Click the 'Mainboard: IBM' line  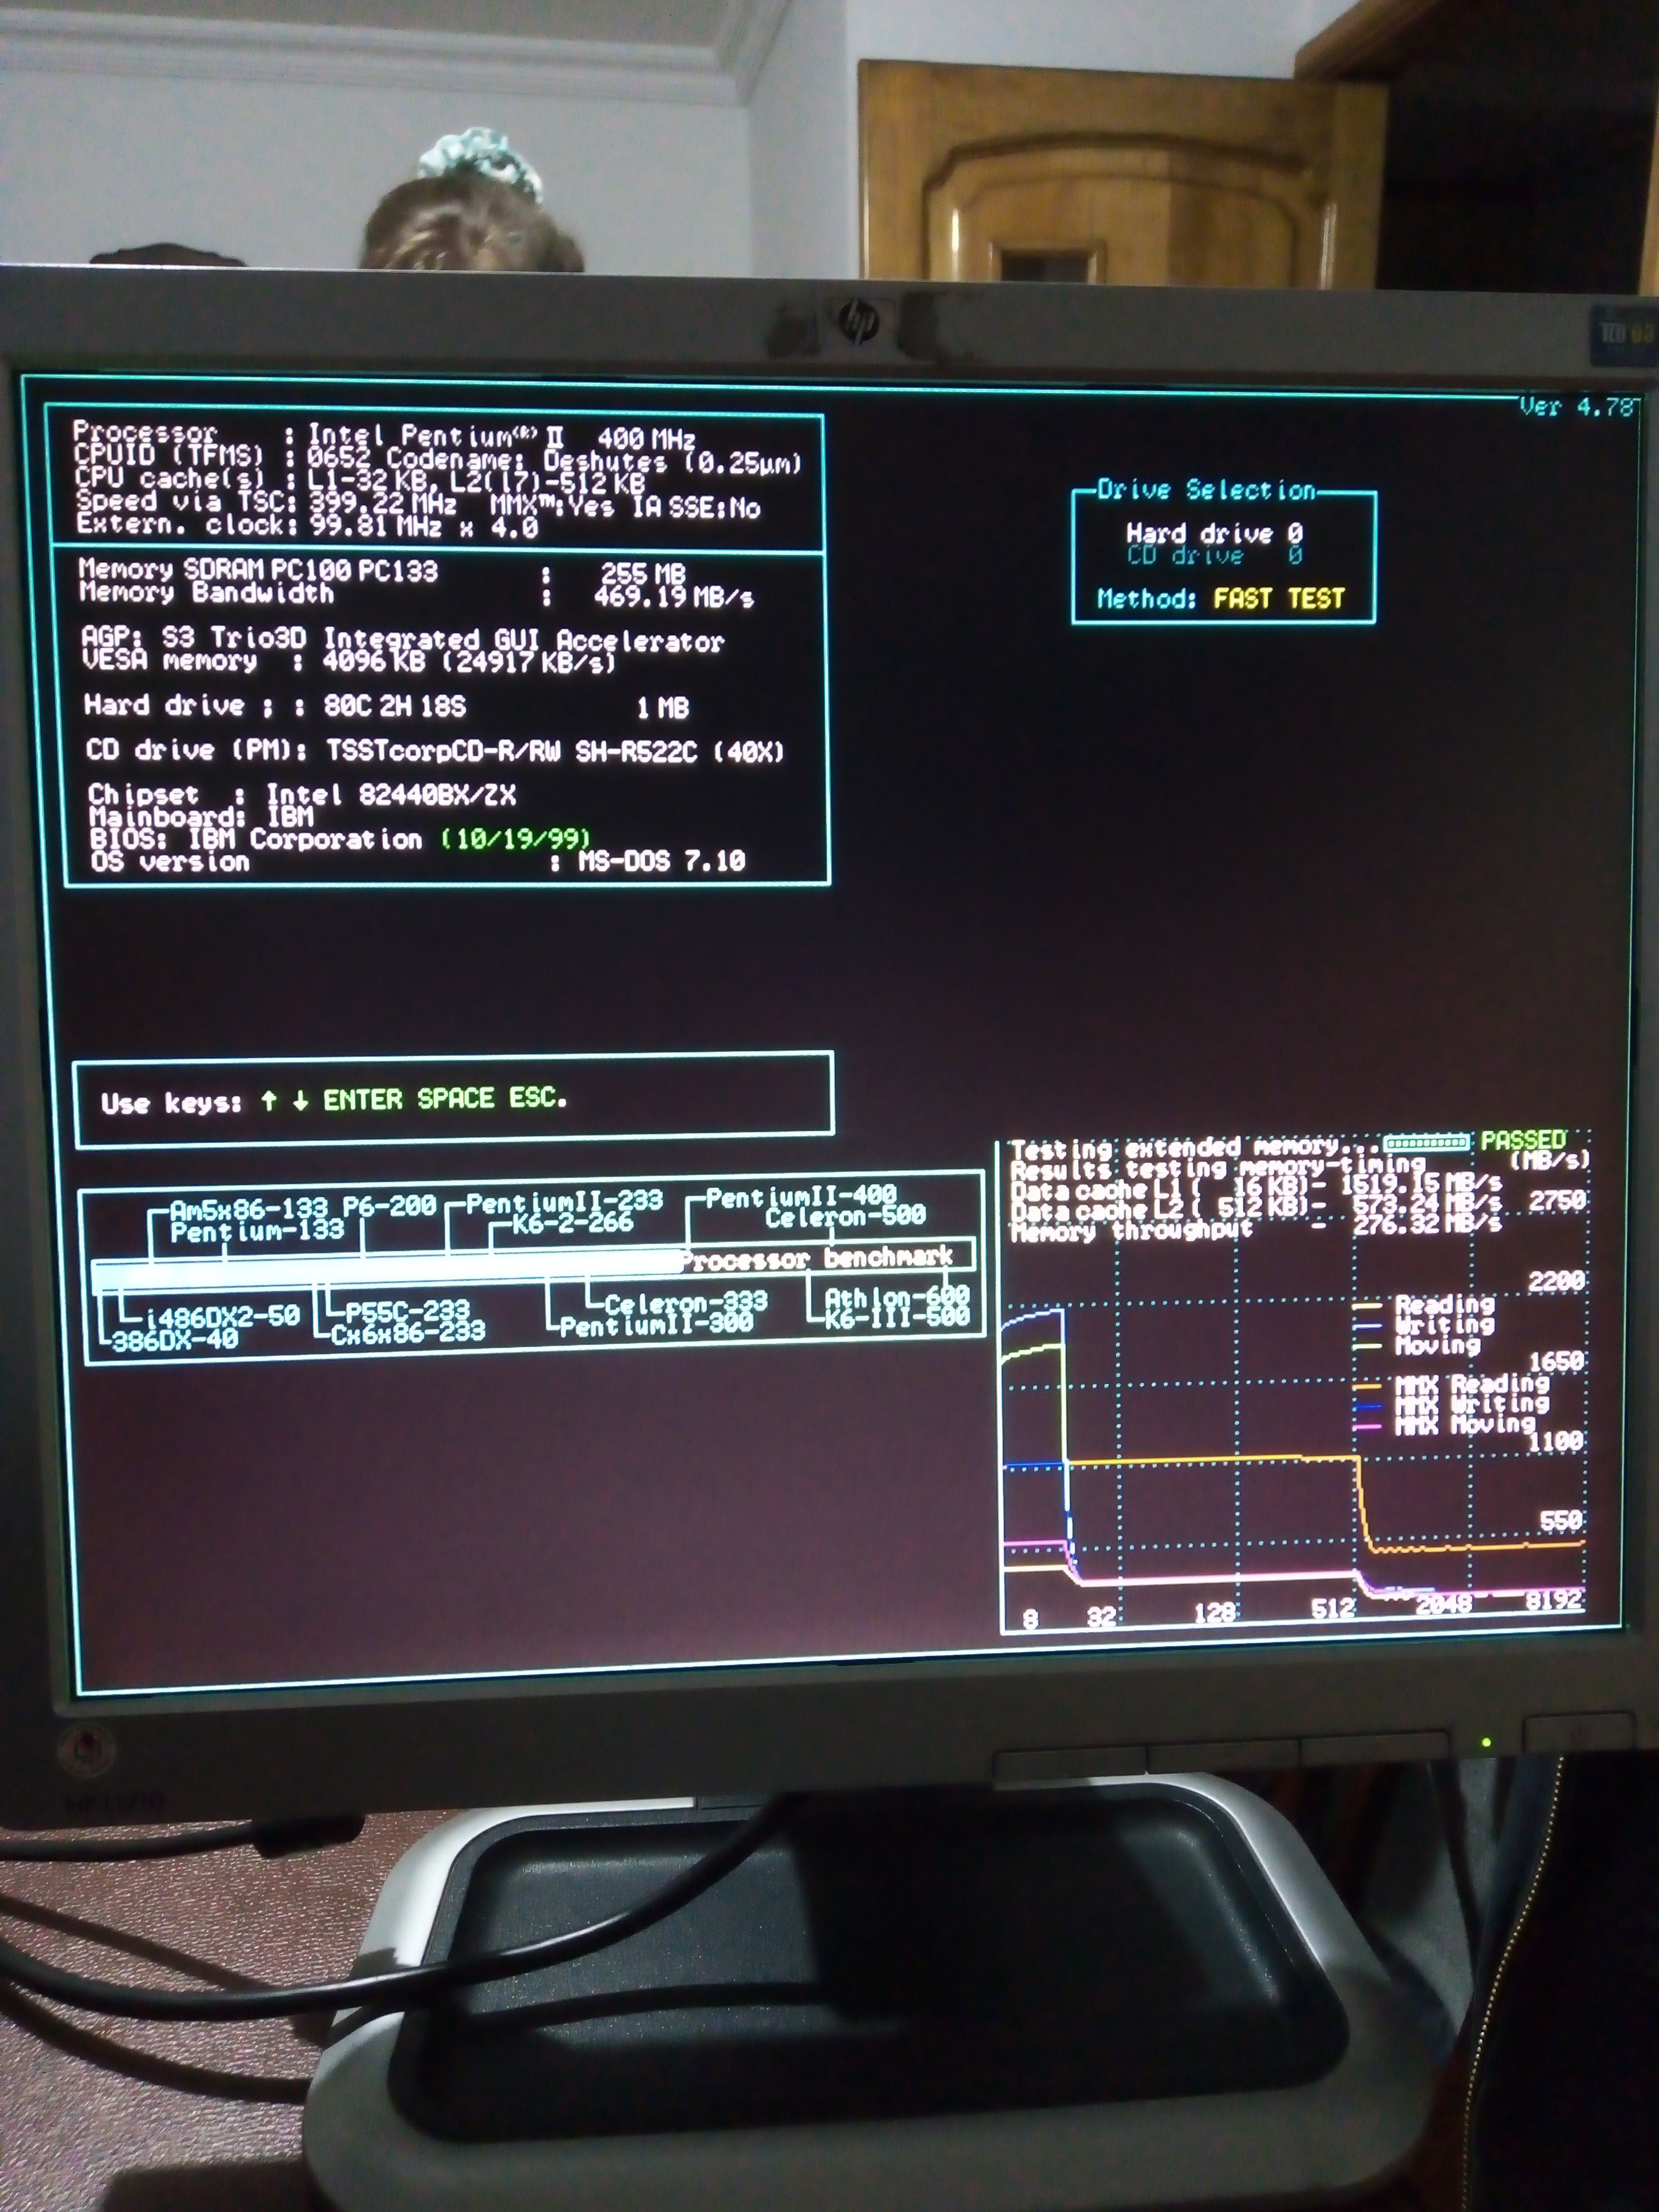(201, 817)
